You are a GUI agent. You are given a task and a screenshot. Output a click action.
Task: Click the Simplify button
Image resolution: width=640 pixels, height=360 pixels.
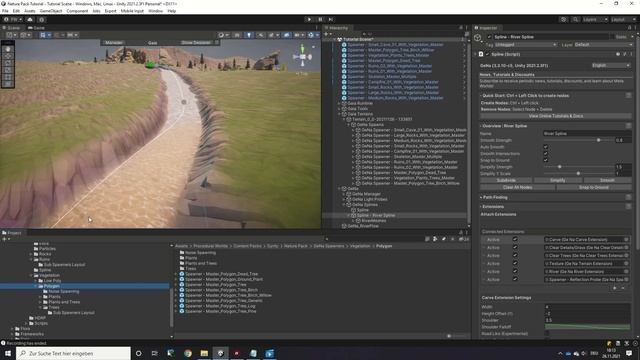tap(558, 180)
